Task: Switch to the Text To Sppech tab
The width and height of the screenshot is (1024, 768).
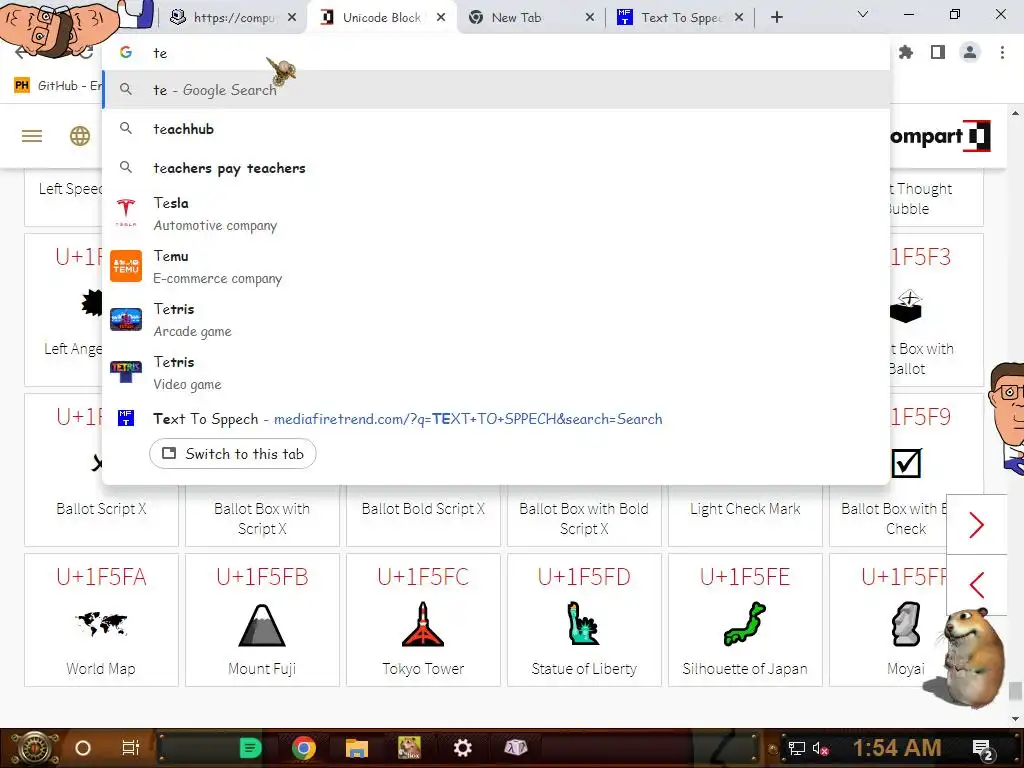Action: tap(682, 18)
